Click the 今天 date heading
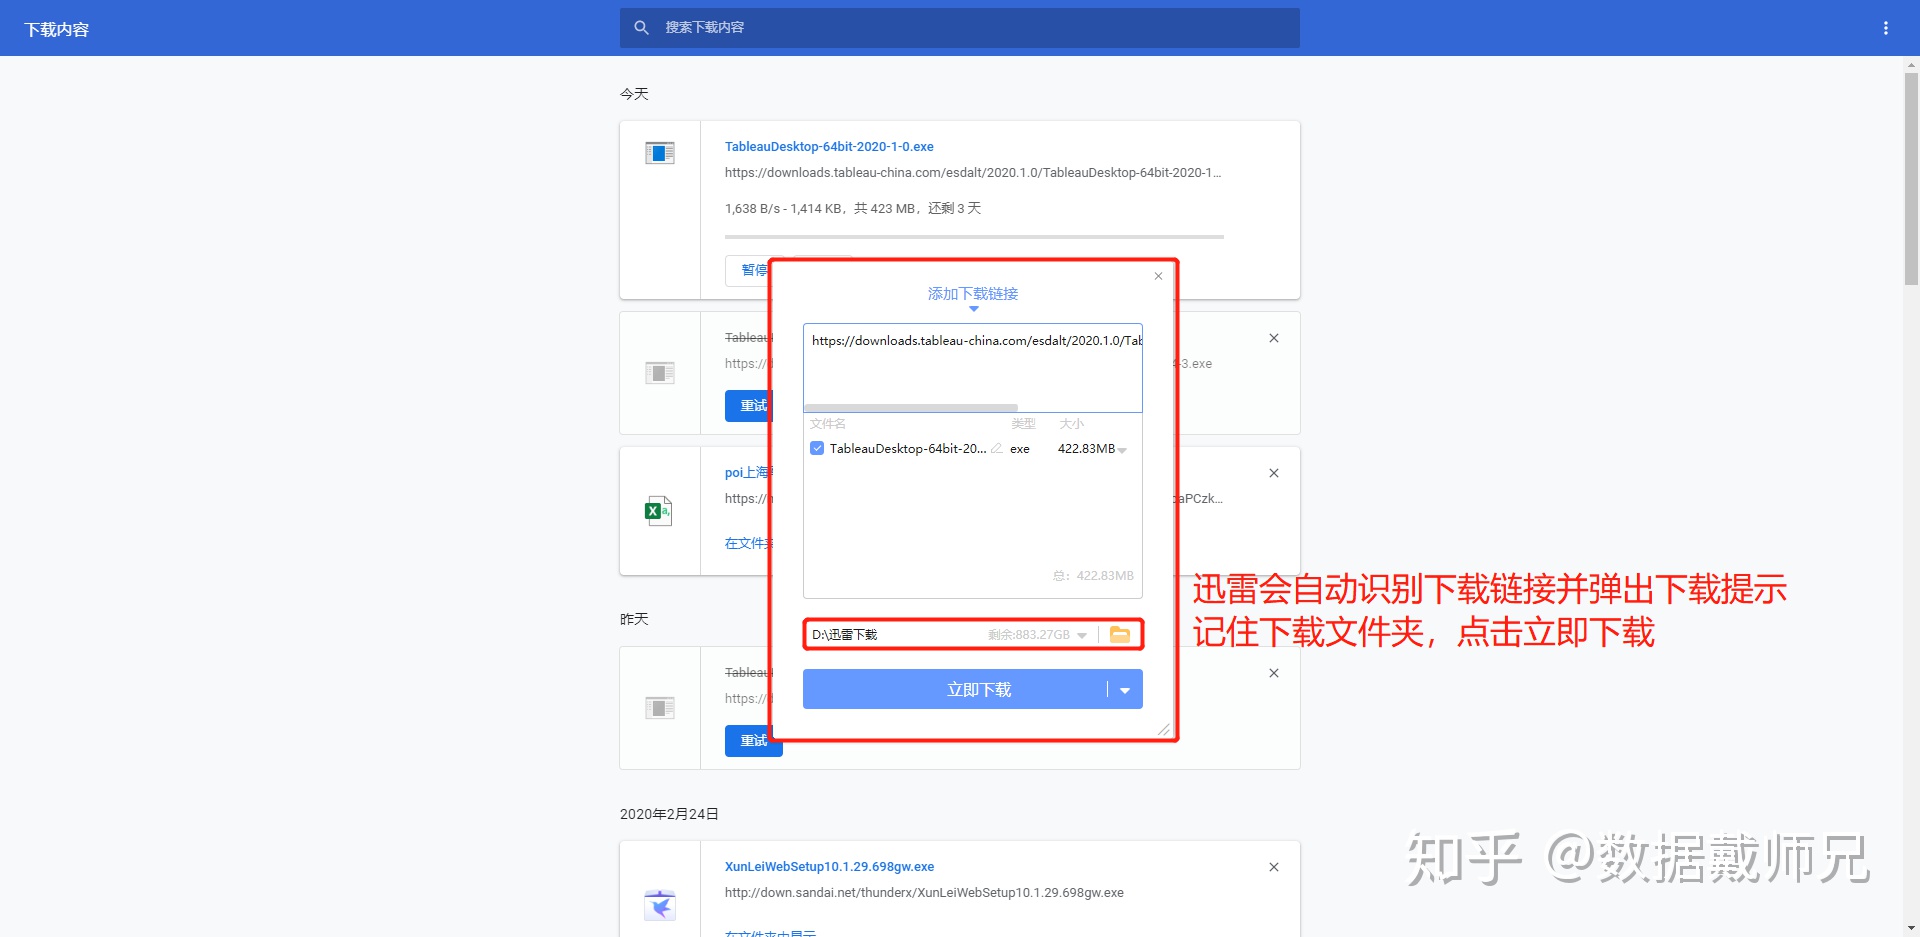Viewport: 1920px width, 937px height. pos(634,94)
